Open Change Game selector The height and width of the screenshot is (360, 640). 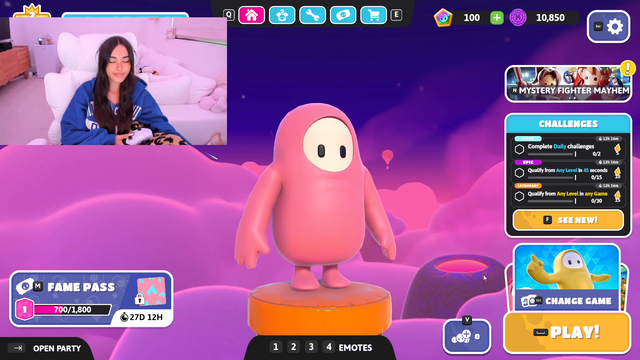click(x=567, y=278)
